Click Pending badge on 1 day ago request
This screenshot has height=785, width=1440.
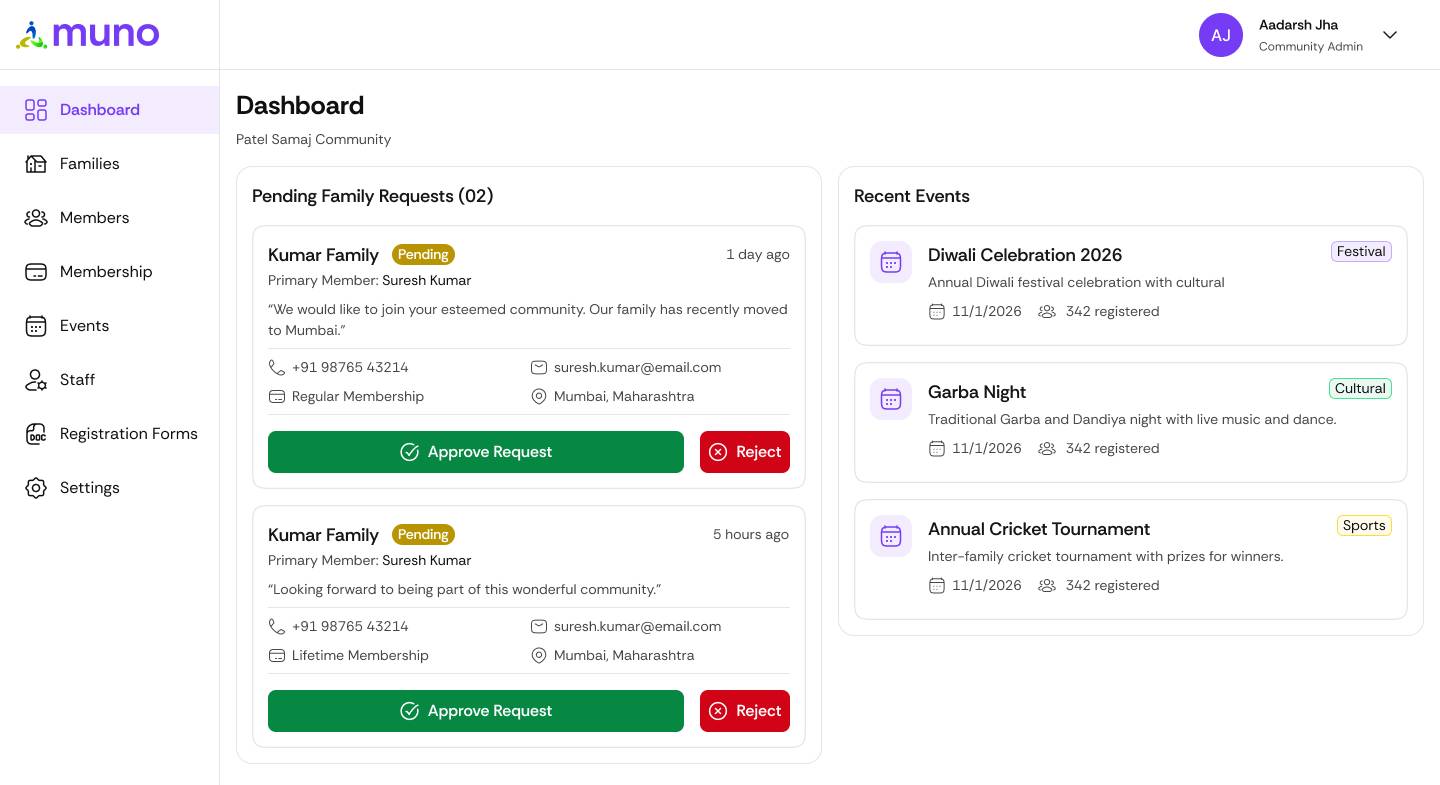pos(423,255)
